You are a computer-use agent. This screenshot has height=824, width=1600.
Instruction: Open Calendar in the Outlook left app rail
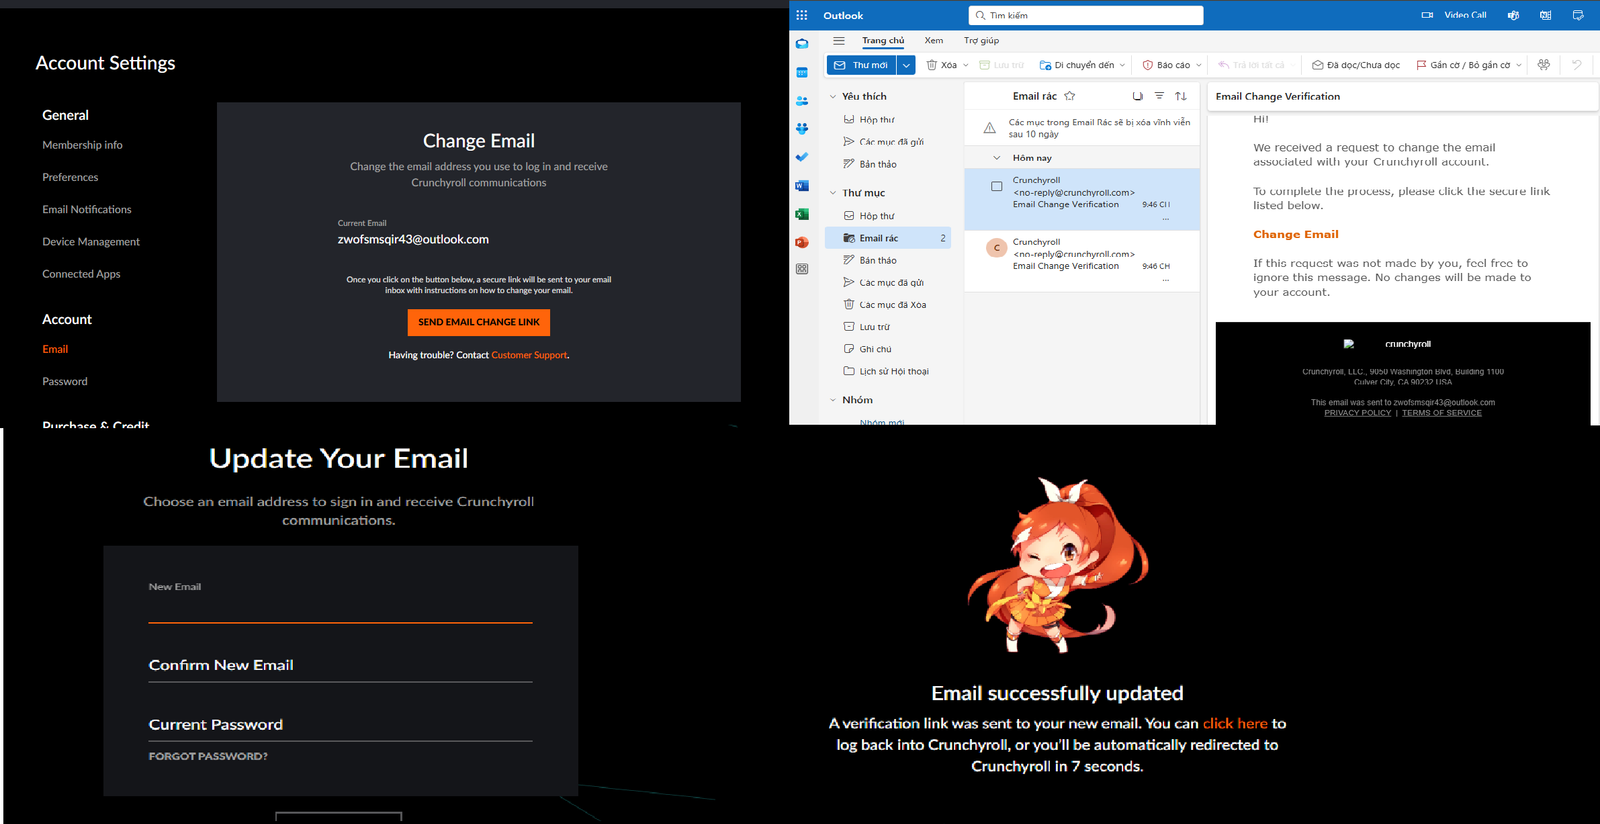point(802,72)
